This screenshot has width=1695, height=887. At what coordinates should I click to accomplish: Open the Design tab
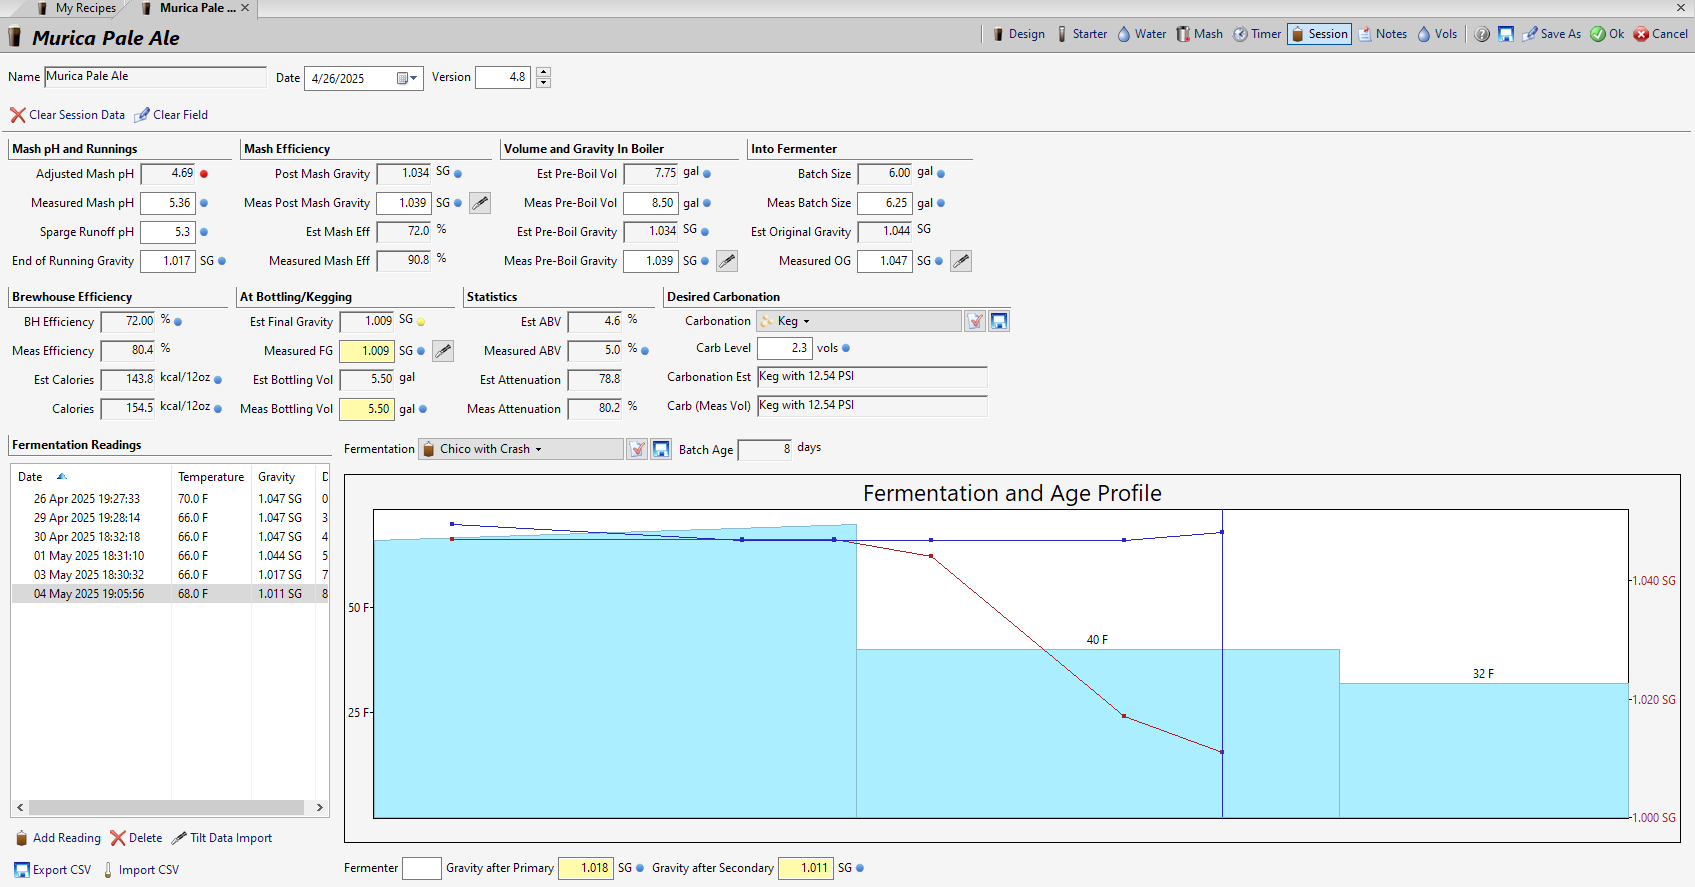pyautogui.click(x=1018, y=34)
